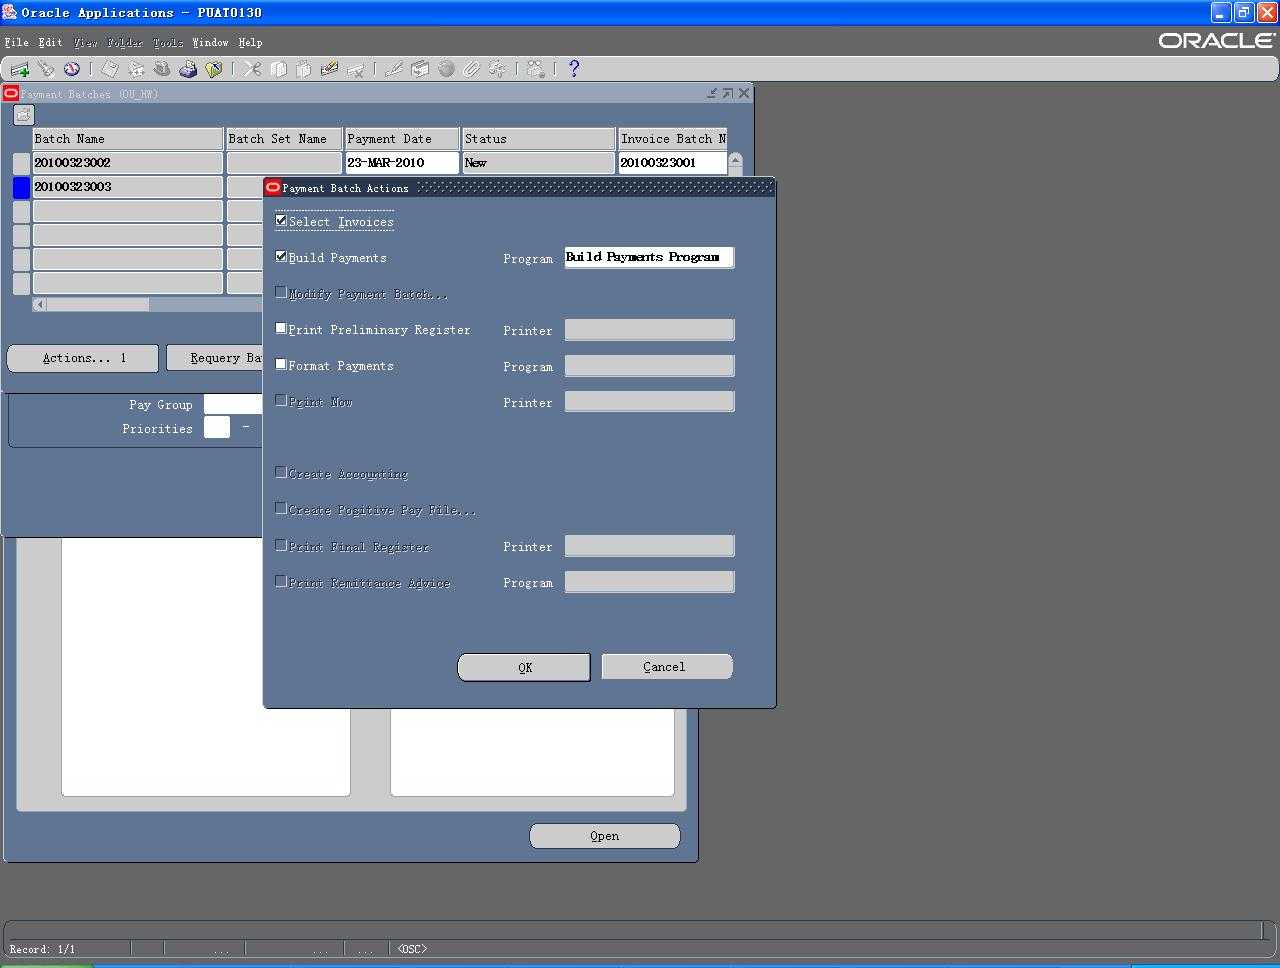Toggle the Print Remittance Advice checkbox
The image size is (1280, 968).
281,581
